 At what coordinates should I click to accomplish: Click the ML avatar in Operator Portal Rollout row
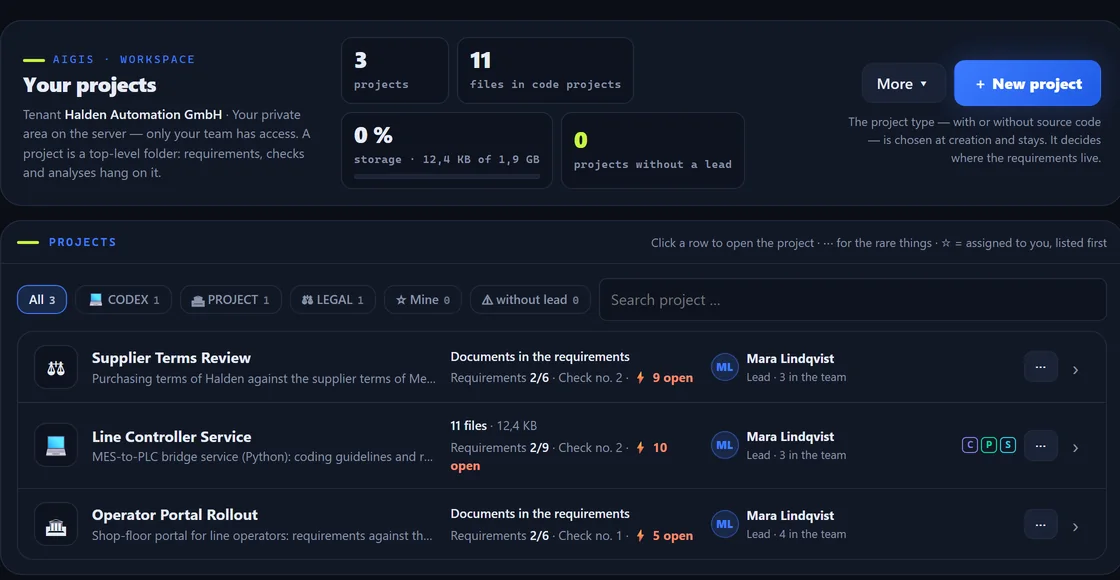(x=724, y=524)
